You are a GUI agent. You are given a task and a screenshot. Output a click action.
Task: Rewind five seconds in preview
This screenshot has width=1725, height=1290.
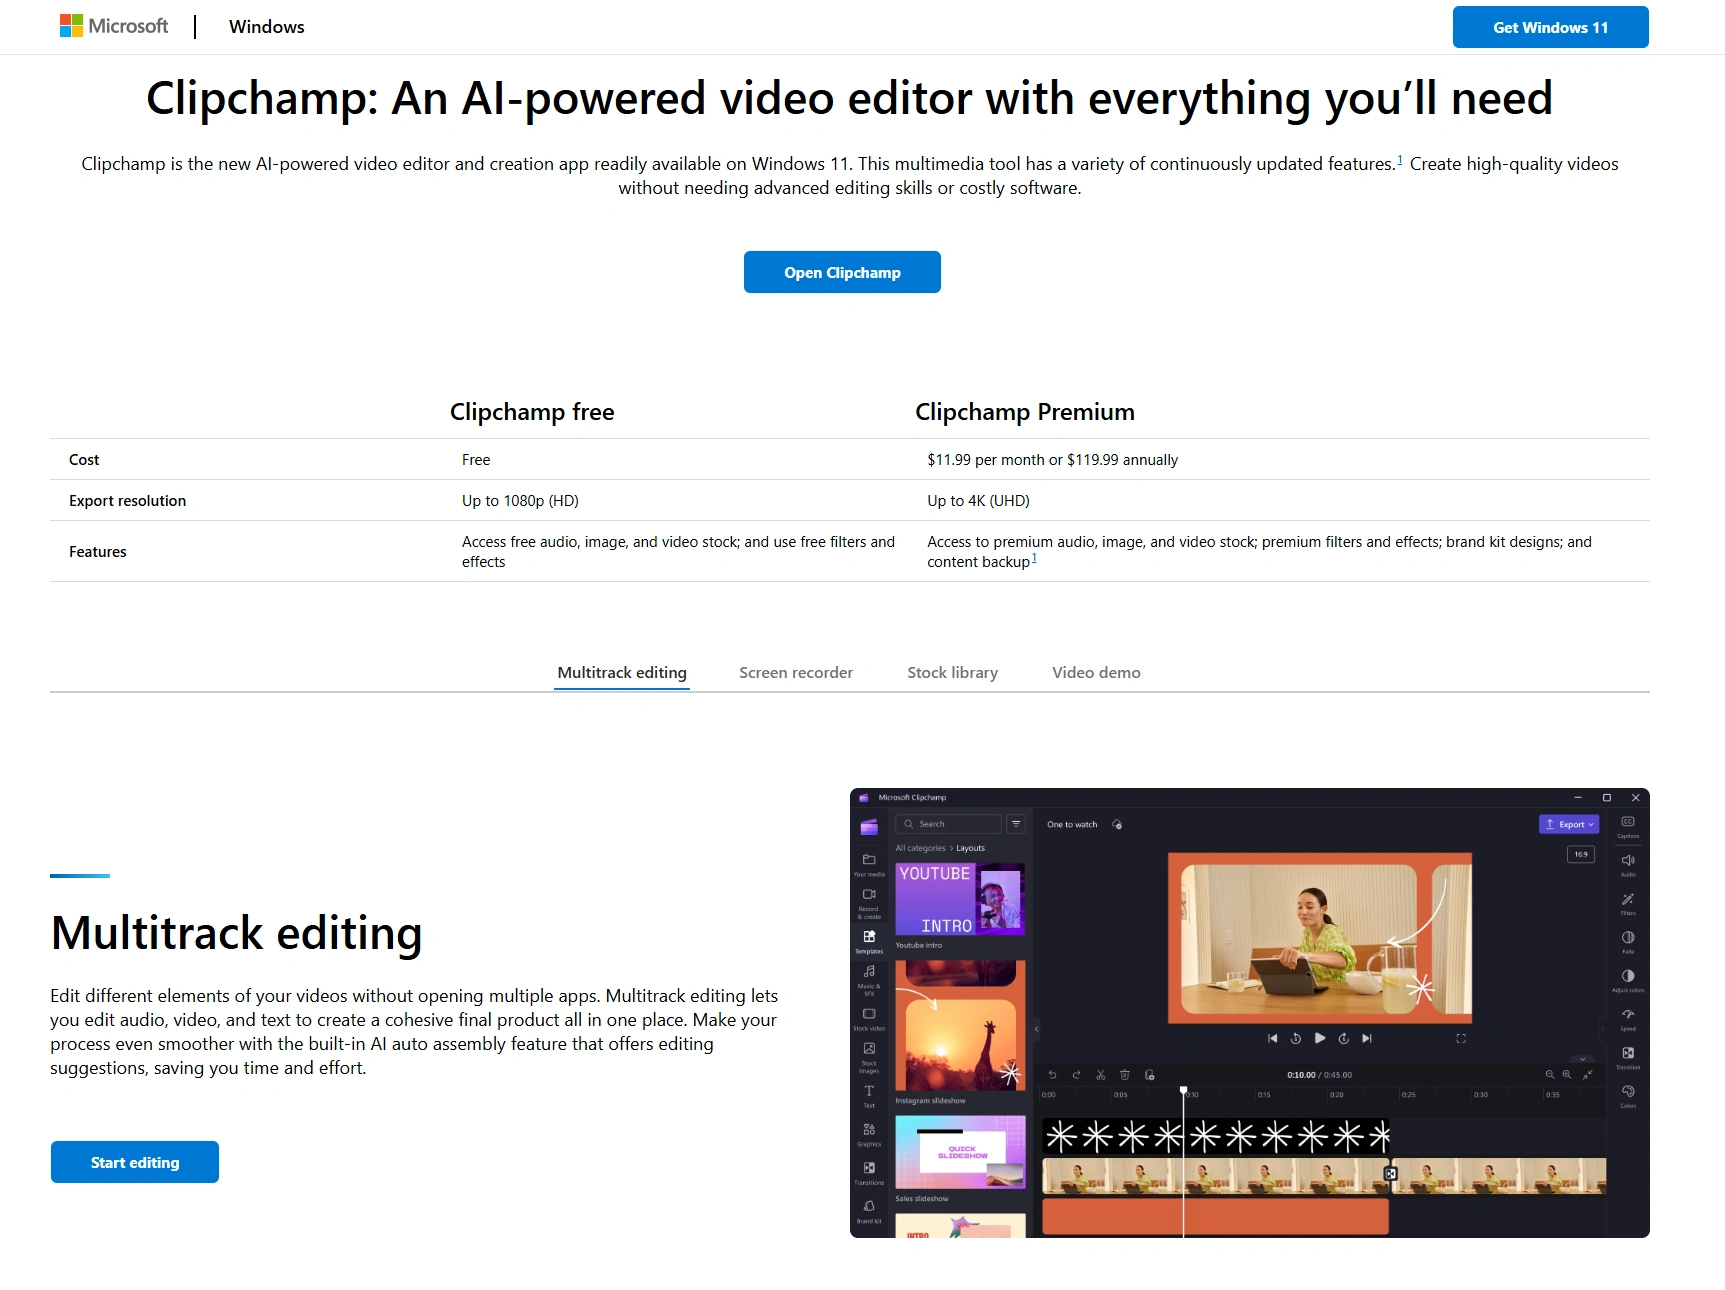coord(1296,1038)
